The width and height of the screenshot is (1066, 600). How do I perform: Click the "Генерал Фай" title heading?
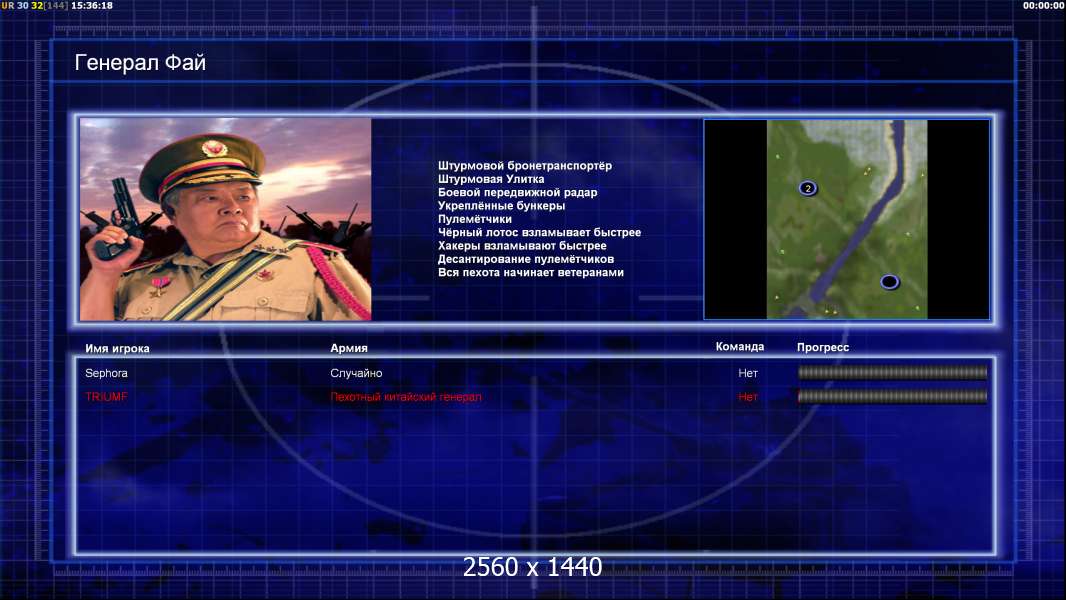(140, 63)
